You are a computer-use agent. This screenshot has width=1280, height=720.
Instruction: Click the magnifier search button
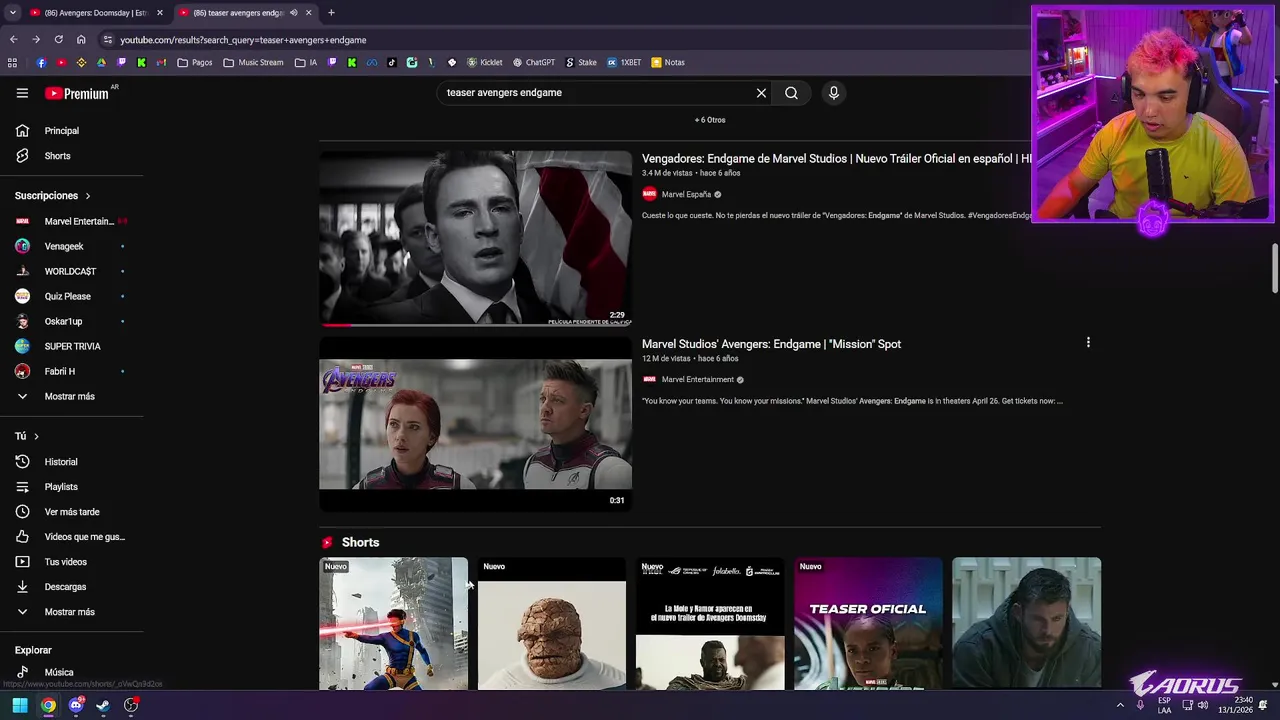pyautogui.click(x=791, y=93)
